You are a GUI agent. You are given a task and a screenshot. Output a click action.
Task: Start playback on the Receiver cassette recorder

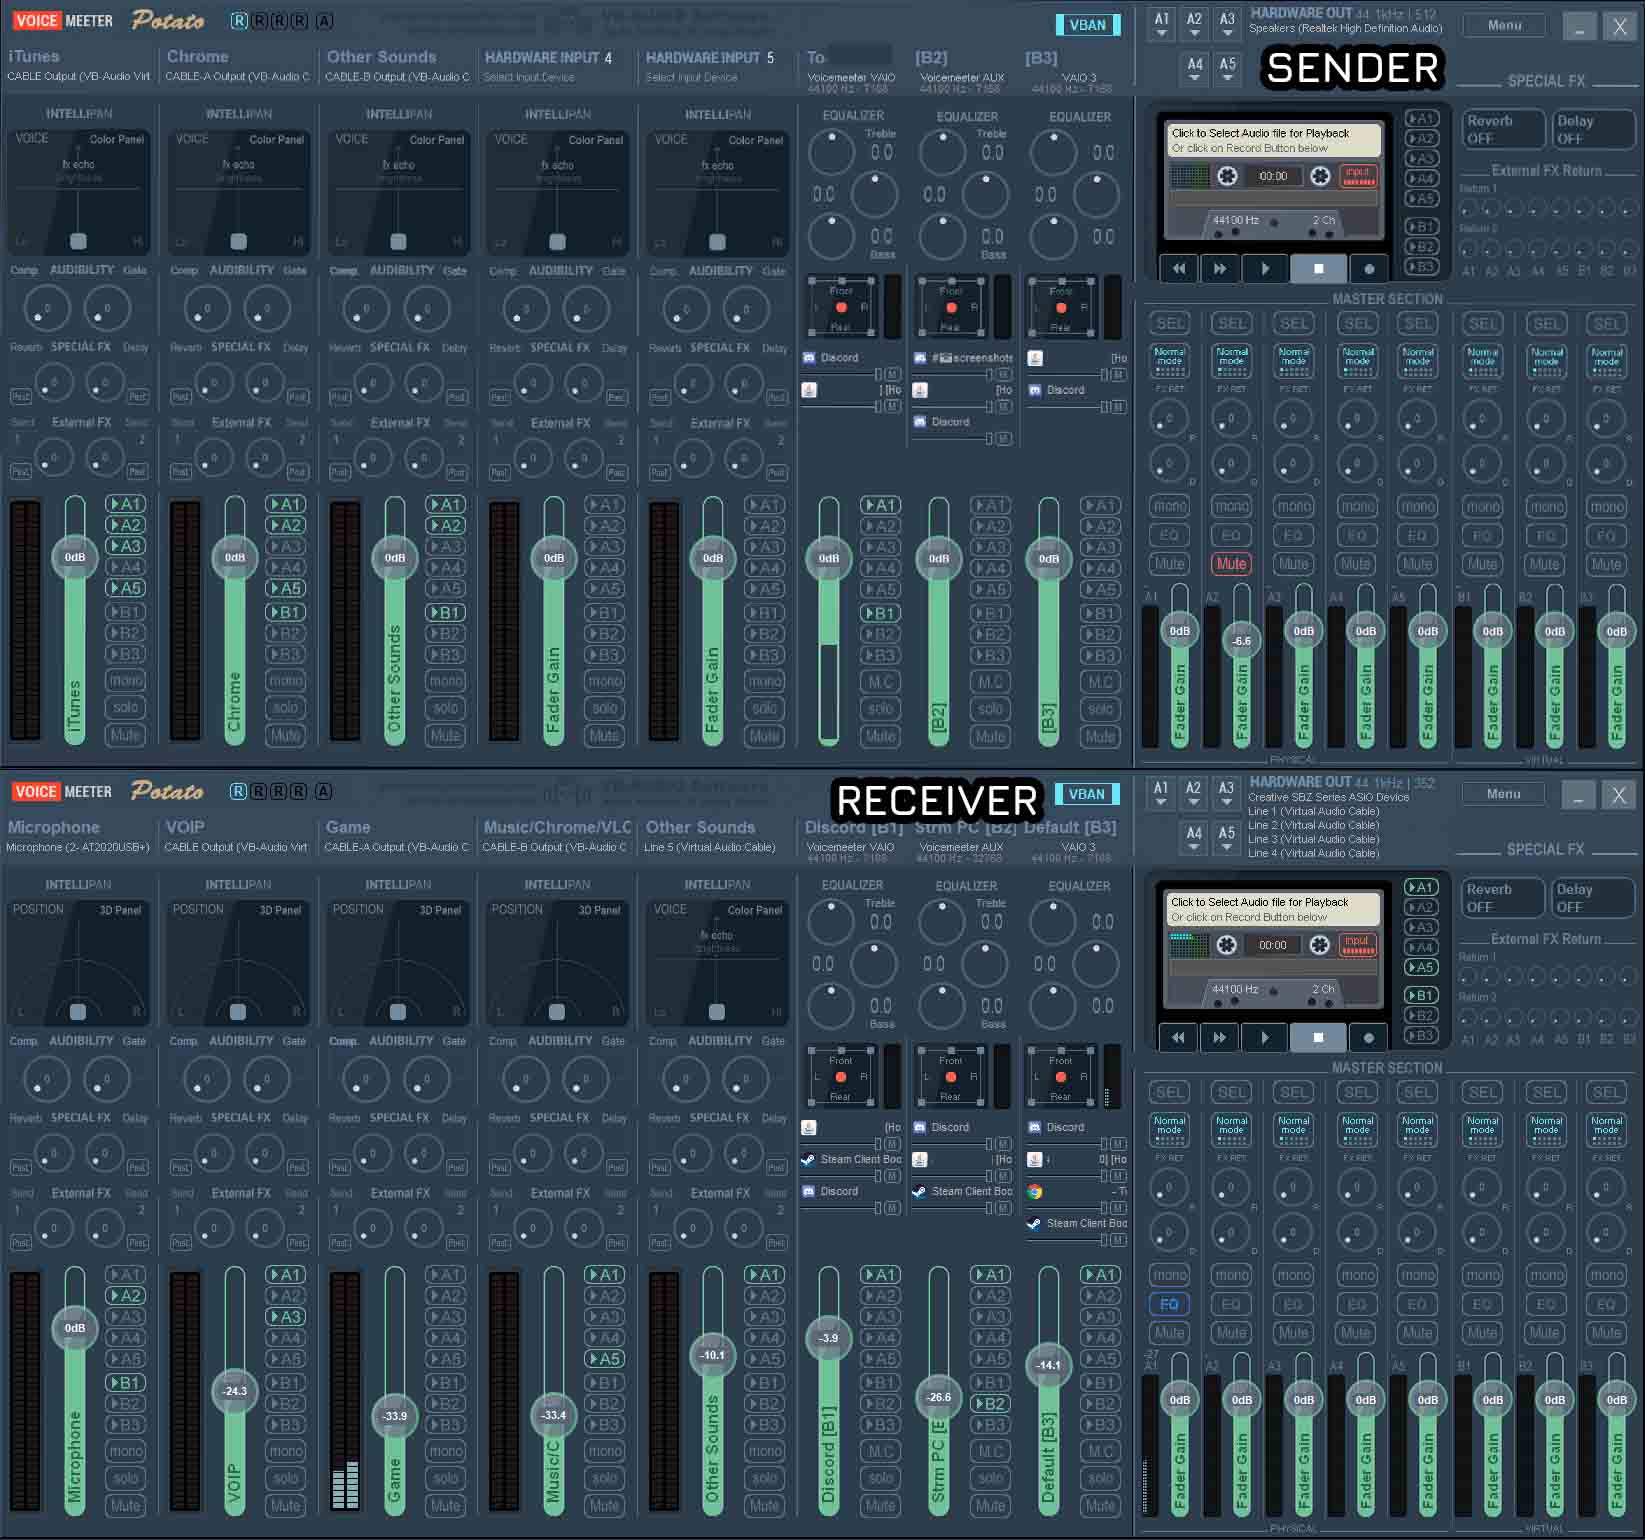pyautogui.click(x=1264, y=1037)
